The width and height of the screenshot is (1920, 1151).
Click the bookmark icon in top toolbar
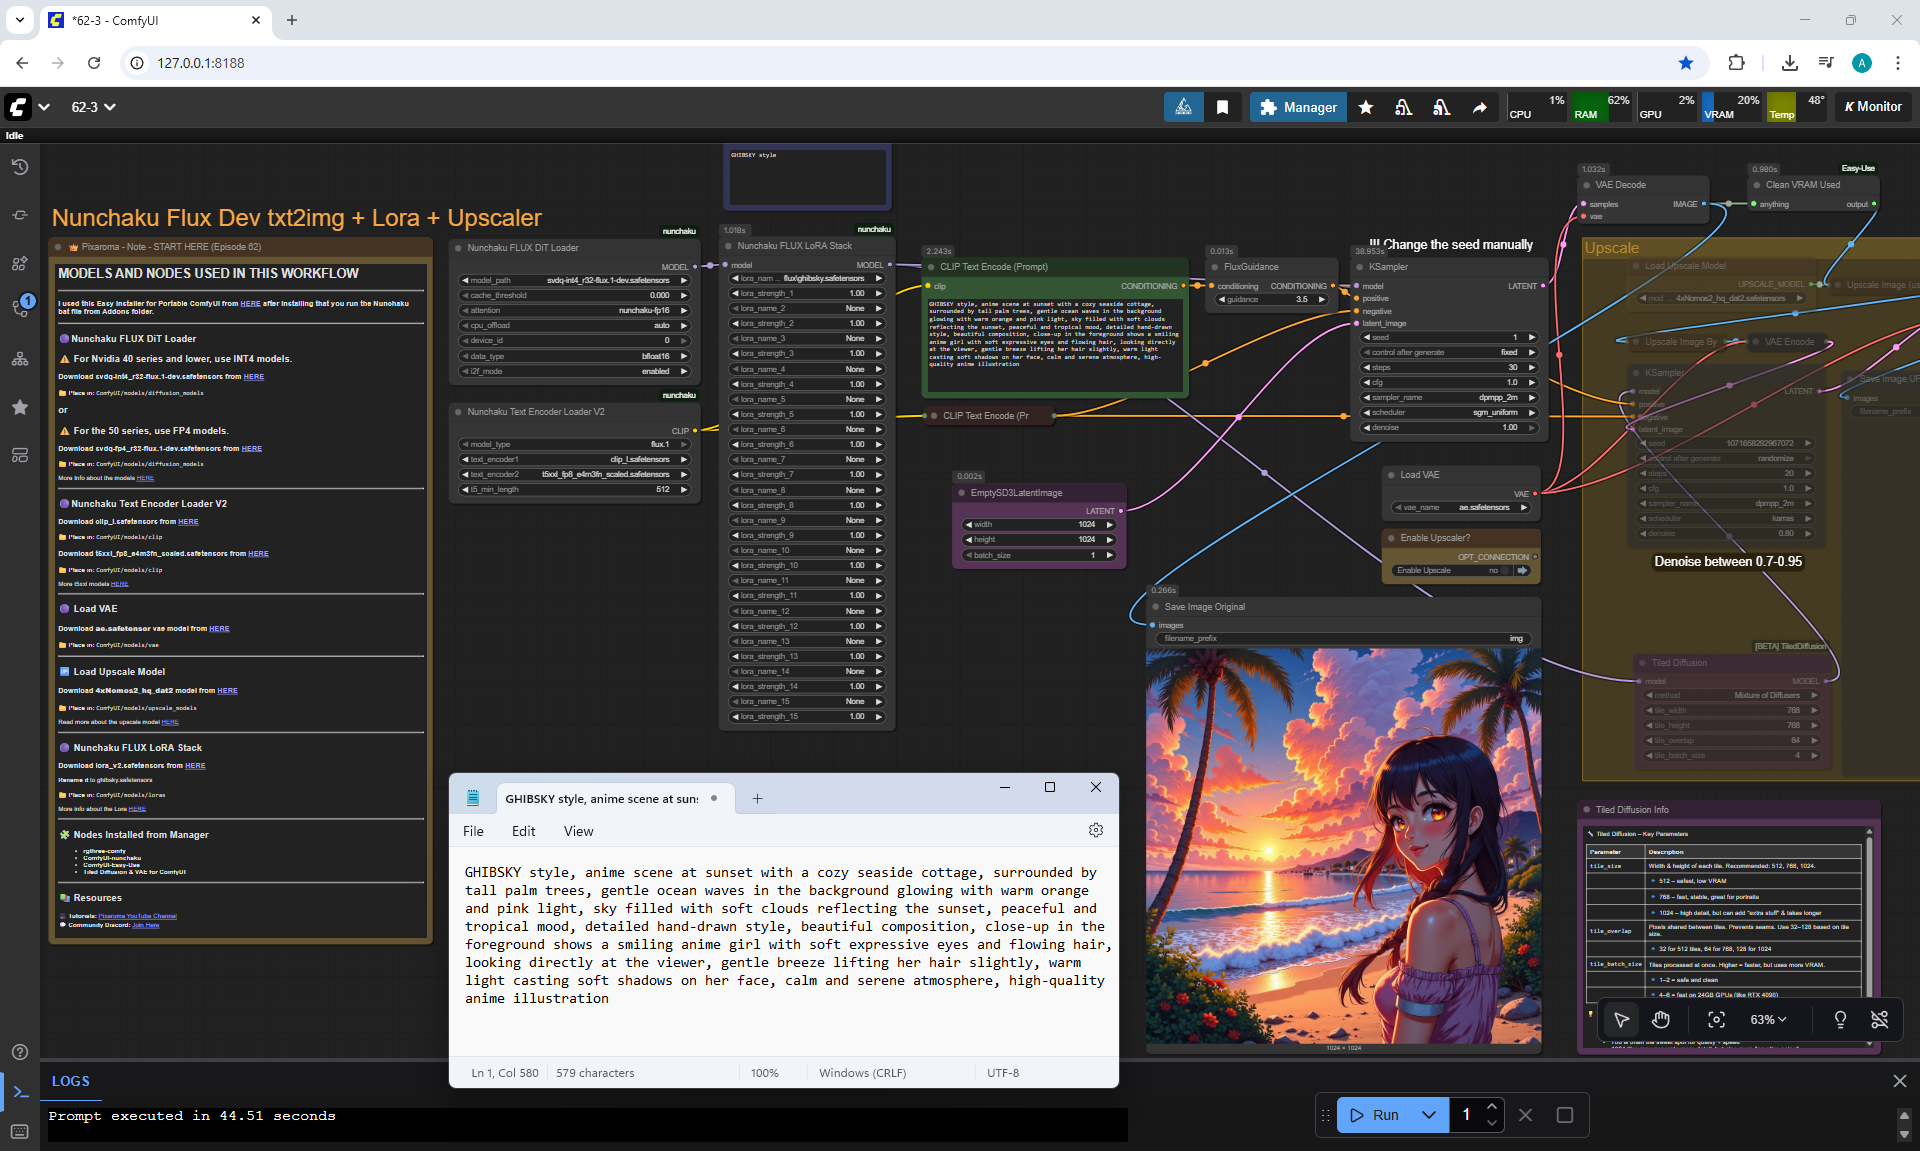[1222, 107]
